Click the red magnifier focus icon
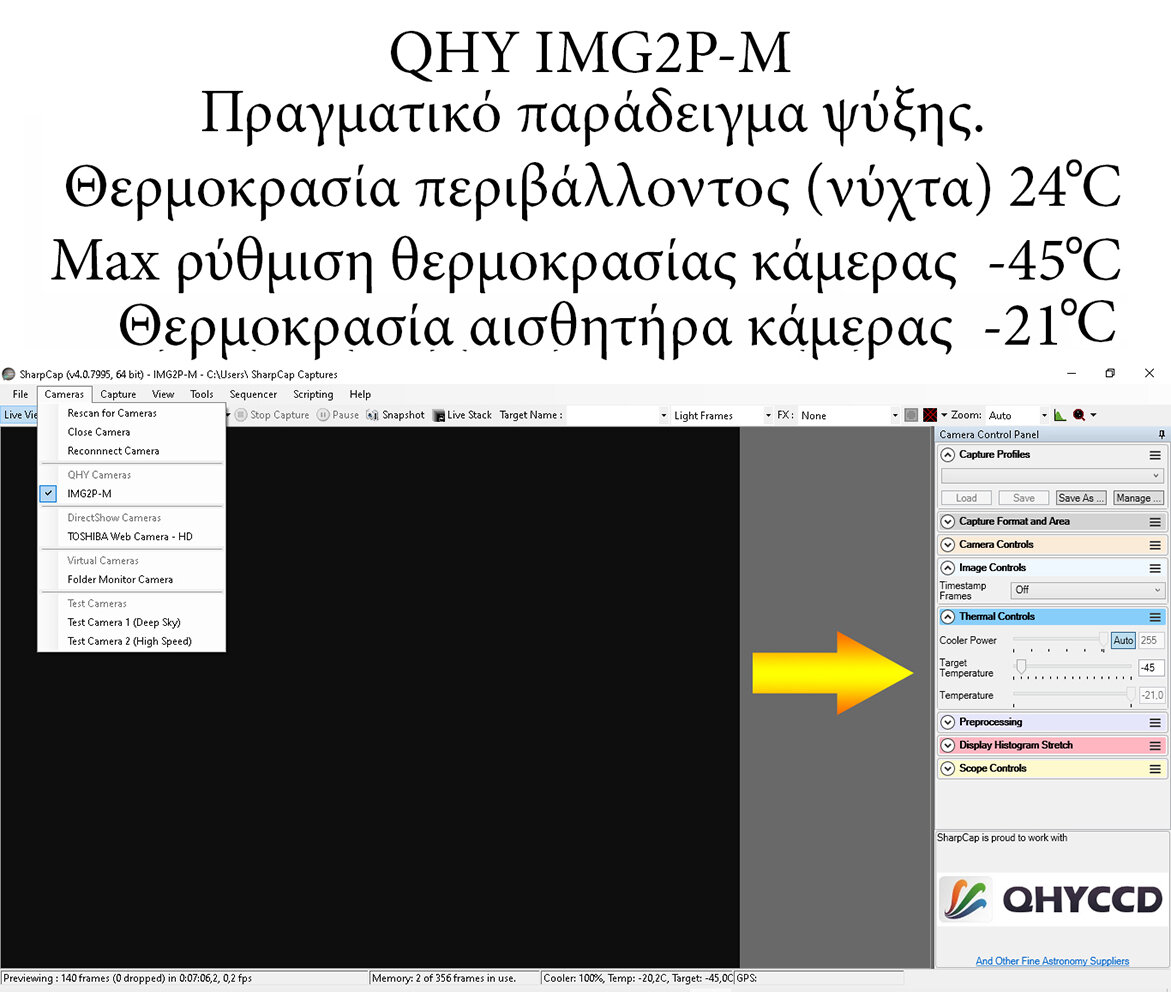 pyautogui.click(x=1079, y=415)
